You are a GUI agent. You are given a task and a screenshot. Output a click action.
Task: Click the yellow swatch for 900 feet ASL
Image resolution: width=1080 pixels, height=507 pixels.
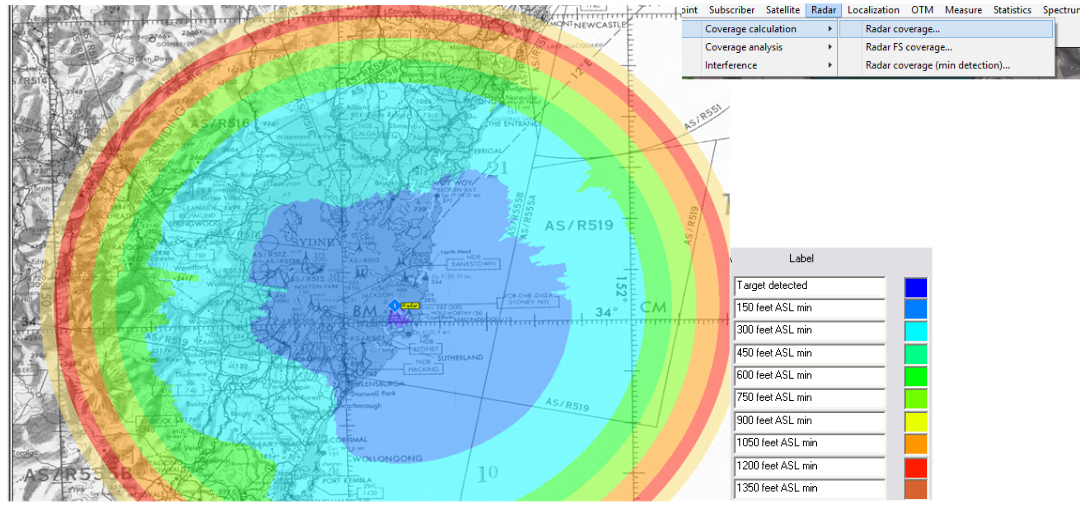click(915, 421)
